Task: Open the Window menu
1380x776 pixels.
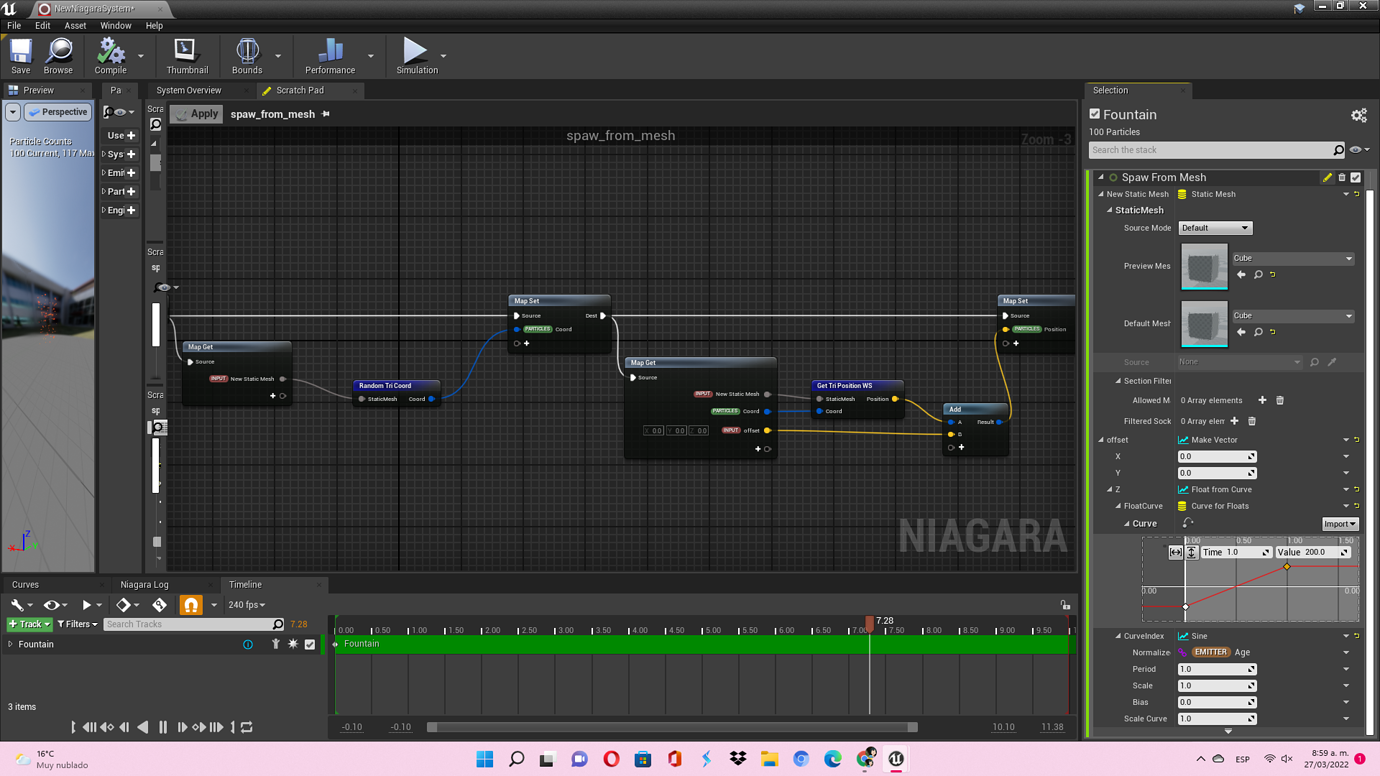Action: (x=116, y=25)
